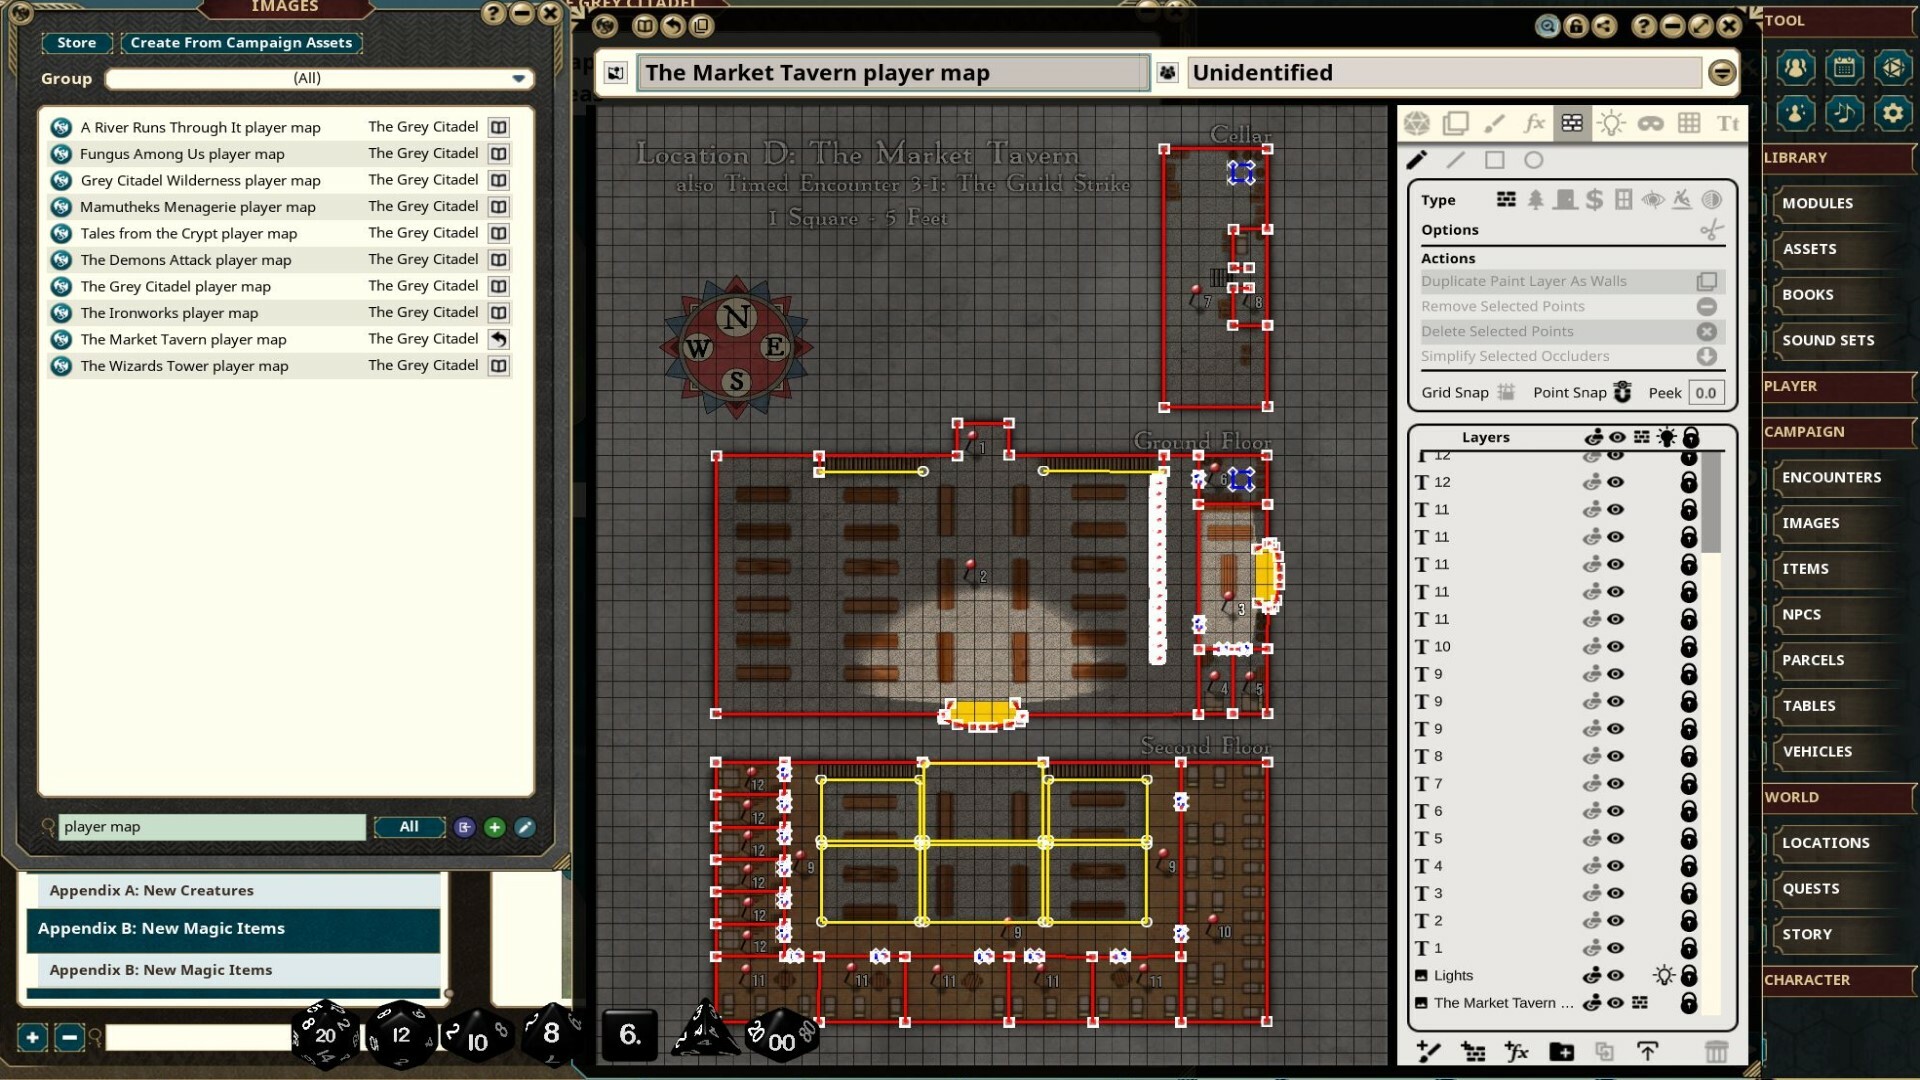
Task: Select the door occluder type
Action: (1565, 200)
